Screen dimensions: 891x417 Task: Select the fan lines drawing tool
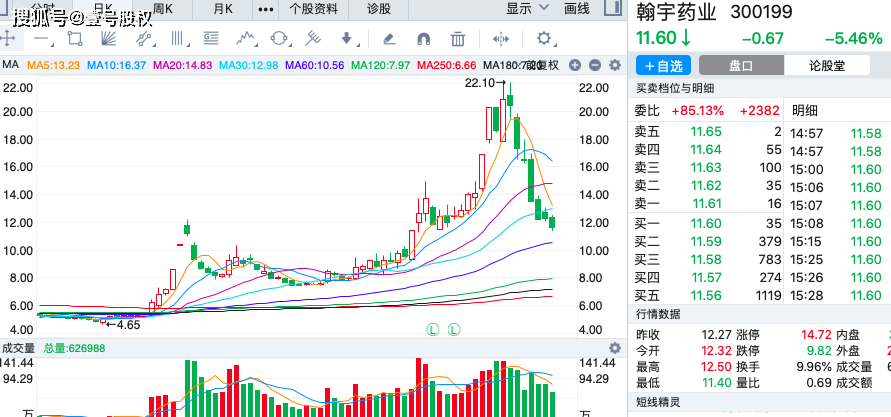[109, 39]
